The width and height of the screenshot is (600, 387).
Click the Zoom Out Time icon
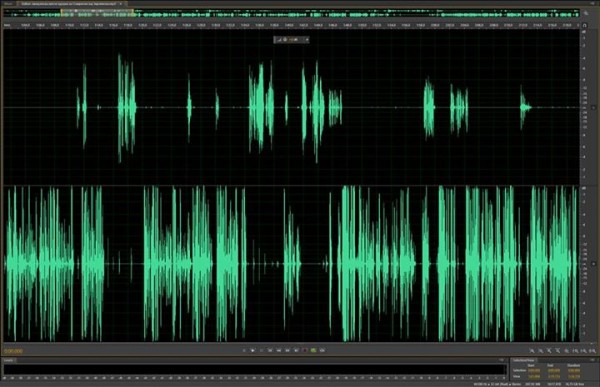(558, 350)
